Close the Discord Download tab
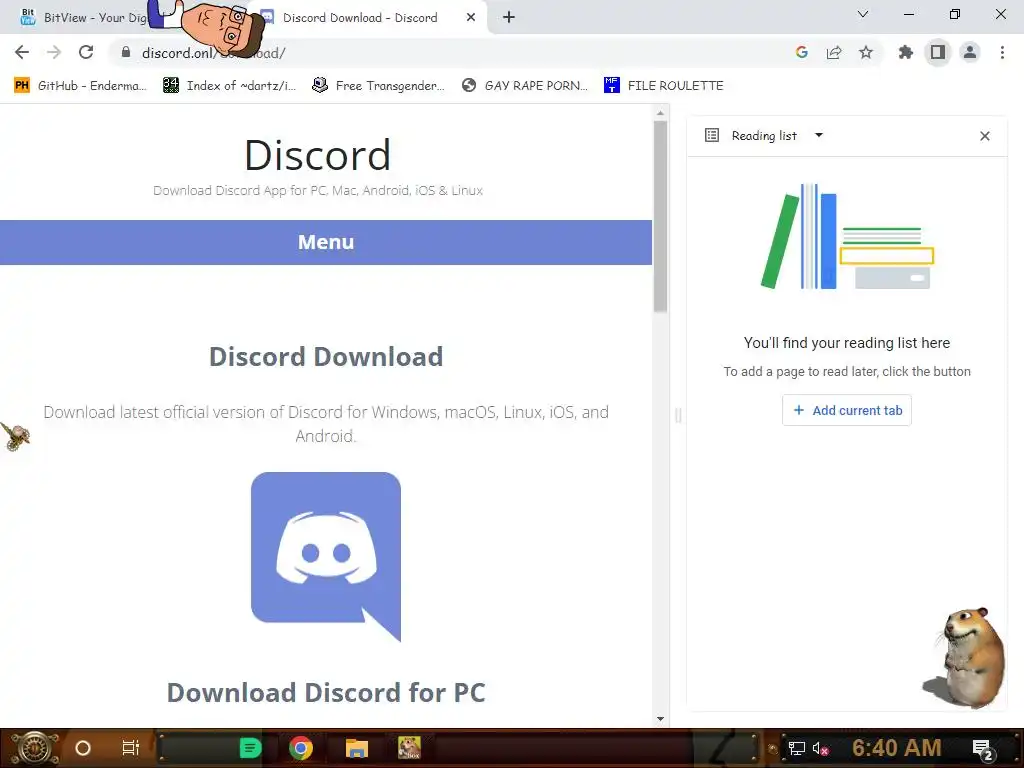The width and height of the screenshot is (1024, 768). (471, 18)
